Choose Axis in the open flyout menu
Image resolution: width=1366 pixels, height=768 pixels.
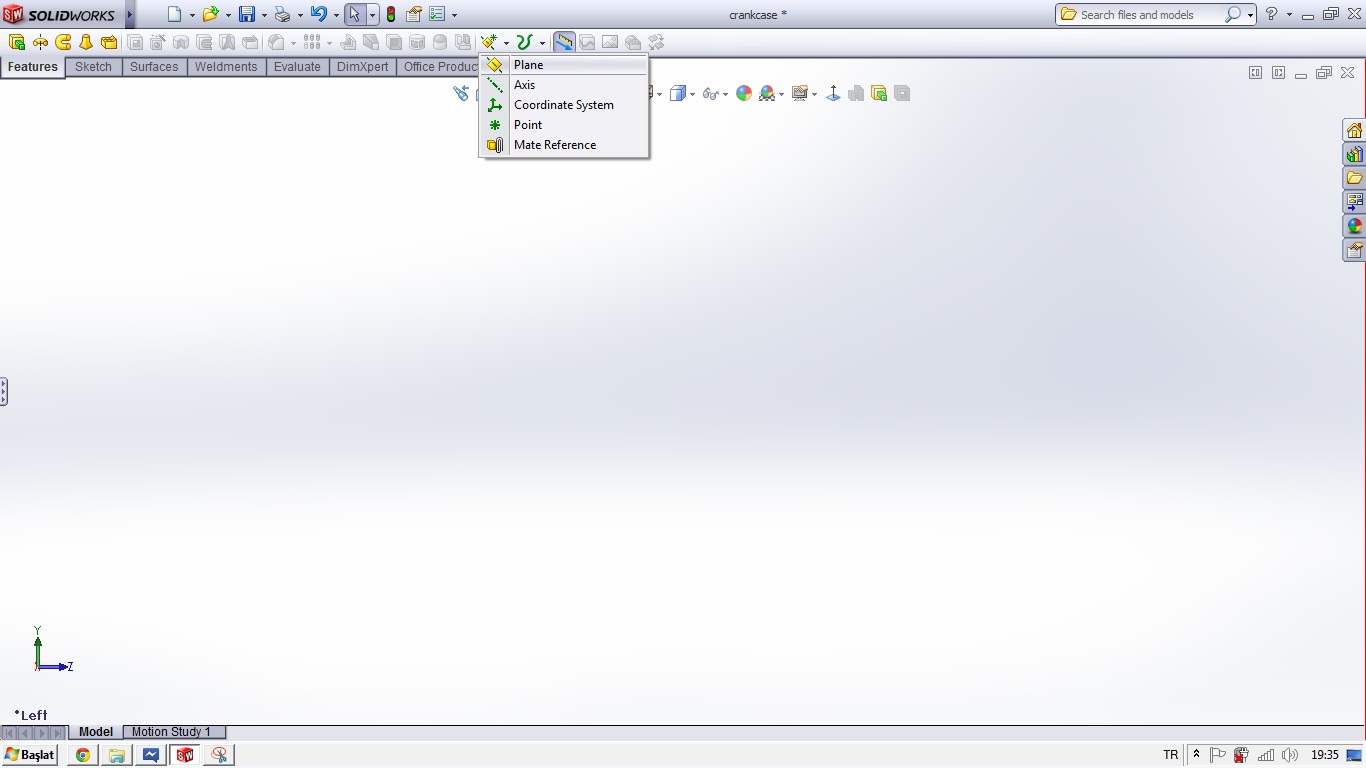(524, 85)
